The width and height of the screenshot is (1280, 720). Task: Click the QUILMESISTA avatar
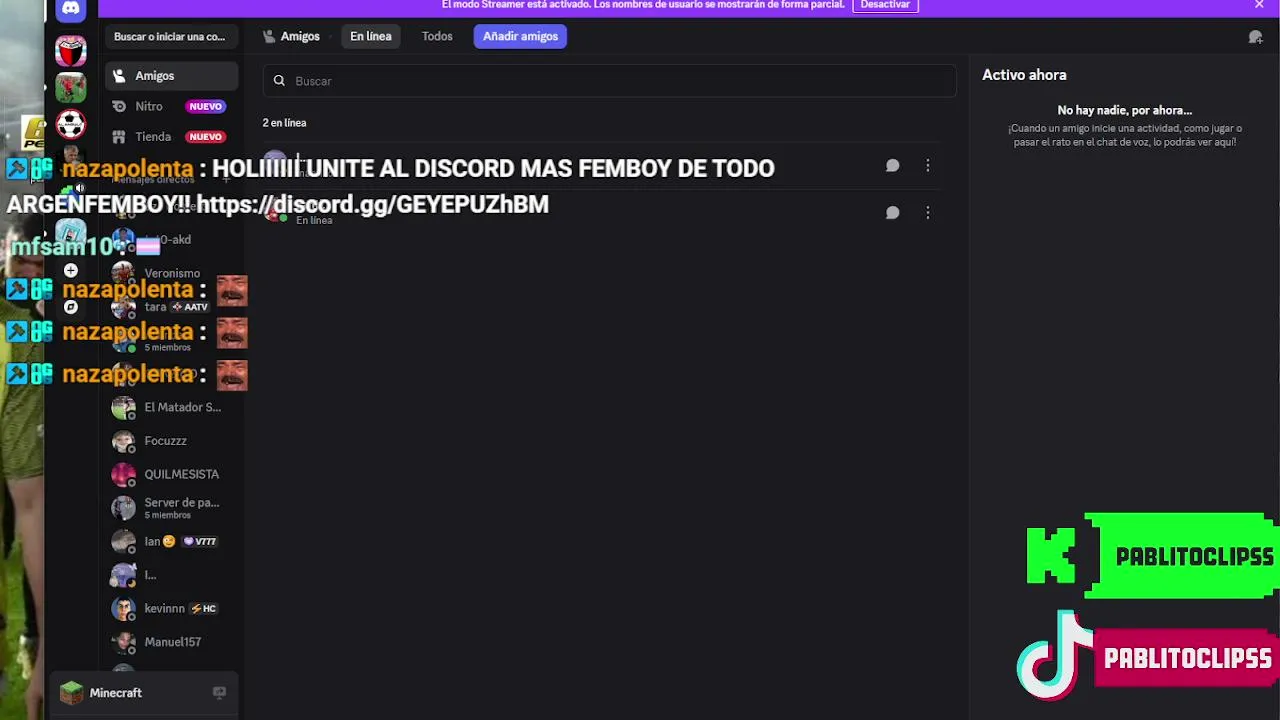(x=123, y=474)
